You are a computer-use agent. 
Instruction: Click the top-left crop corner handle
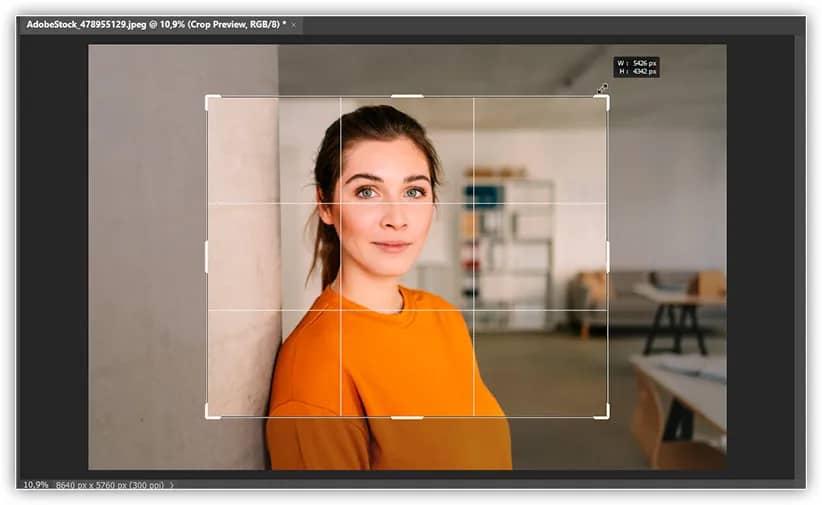208,98
